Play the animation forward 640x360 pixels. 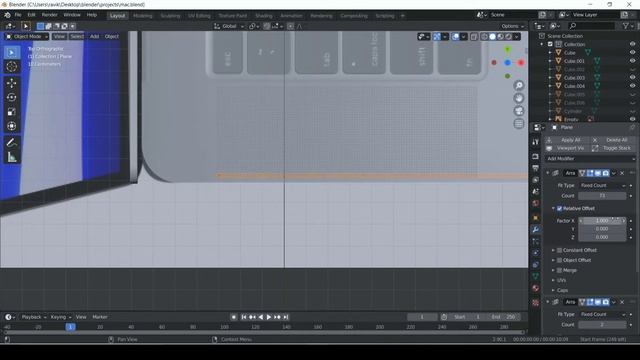(x=269, y=317)
